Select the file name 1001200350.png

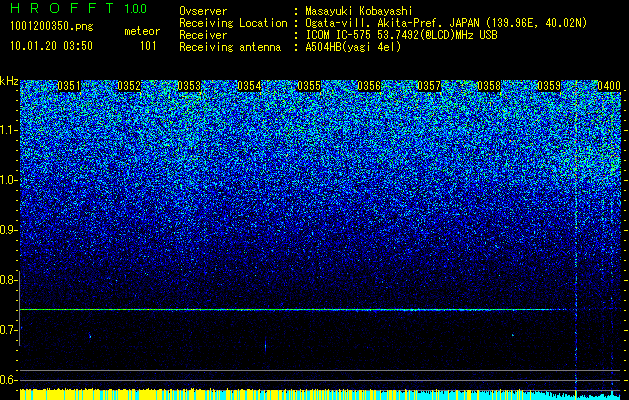52,26
